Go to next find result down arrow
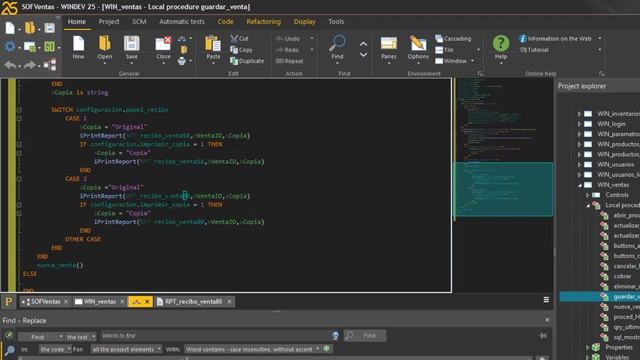Image resolution: width=640 pixels, height=360 pixels. 363,55
